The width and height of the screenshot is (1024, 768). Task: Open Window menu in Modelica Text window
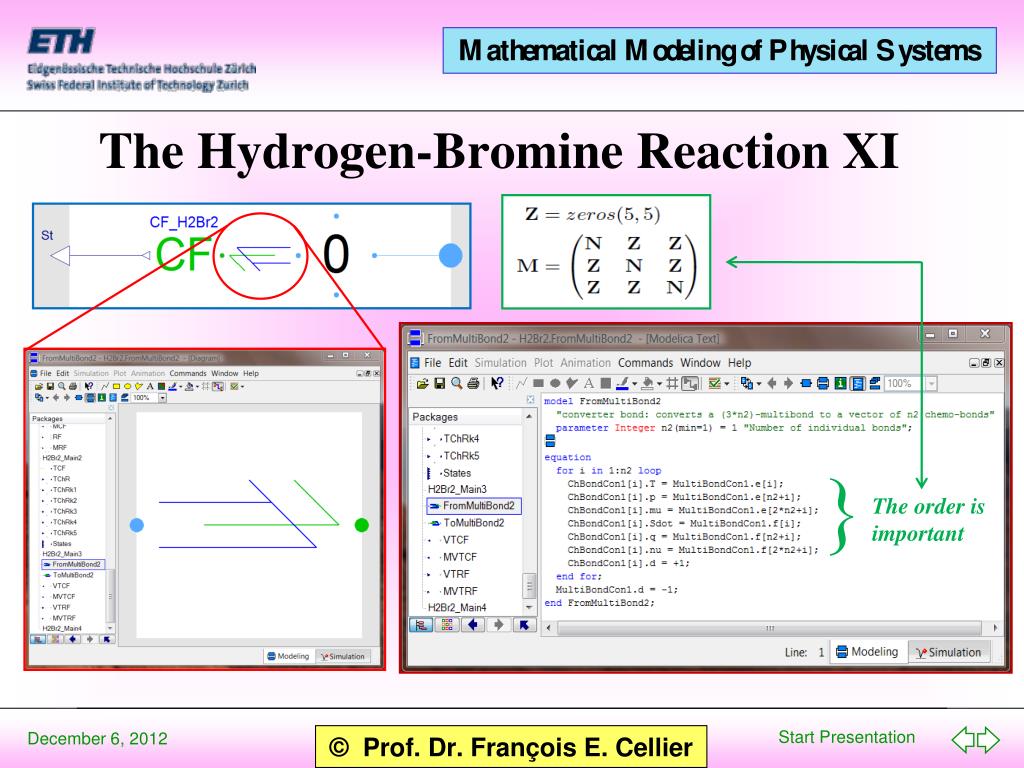coord(700,362)
